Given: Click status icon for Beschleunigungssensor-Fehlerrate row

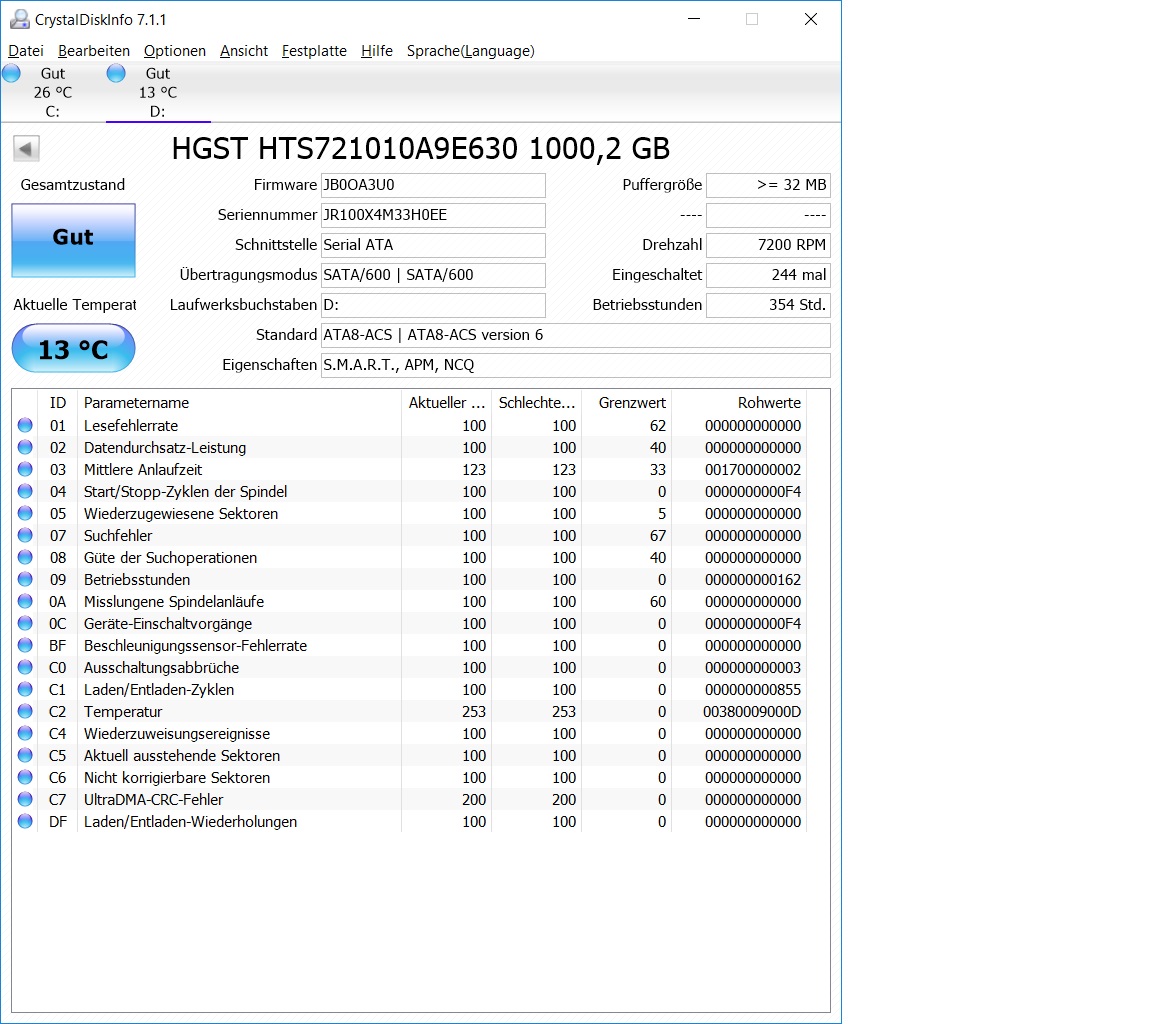Looking at the screenshot, I should 25,646.
